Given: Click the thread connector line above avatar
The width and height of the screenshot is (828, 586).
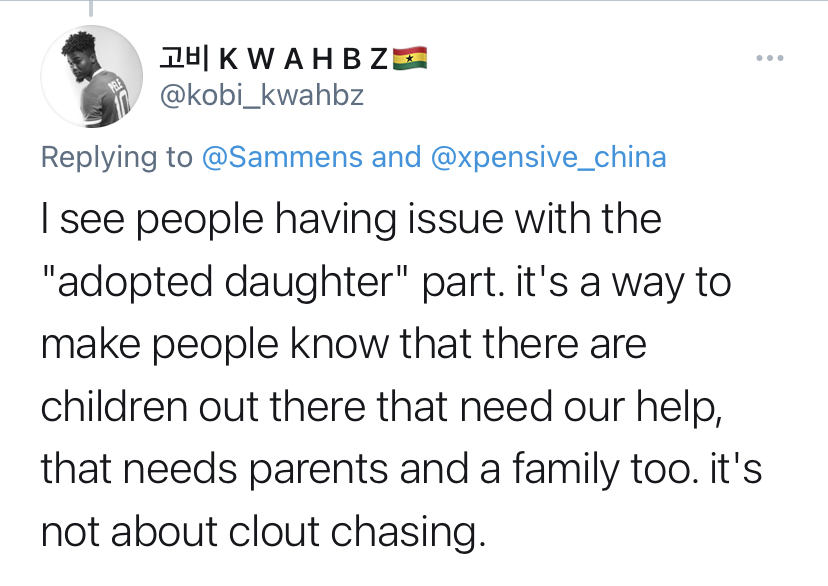Looking at the screenshot, I should (91, 8).
